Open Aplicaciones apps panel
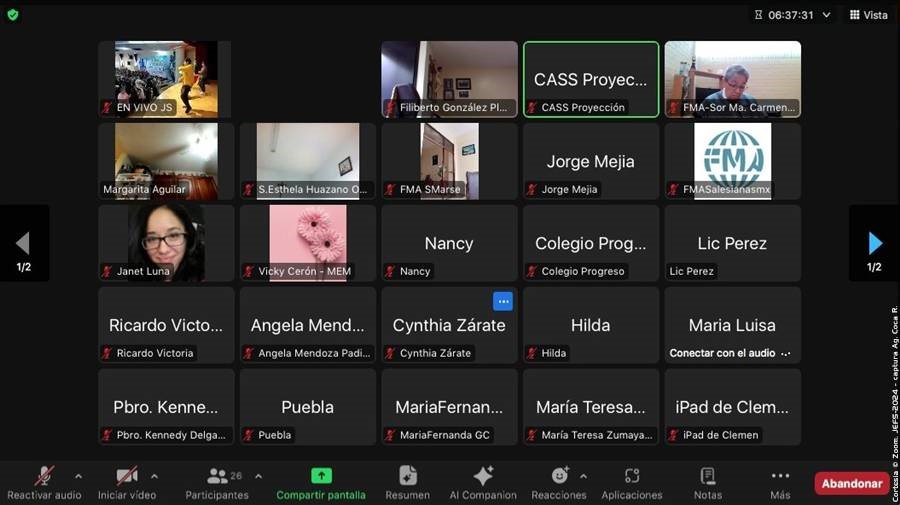Viewport: 900px width, 505px height. coord(632,483)
